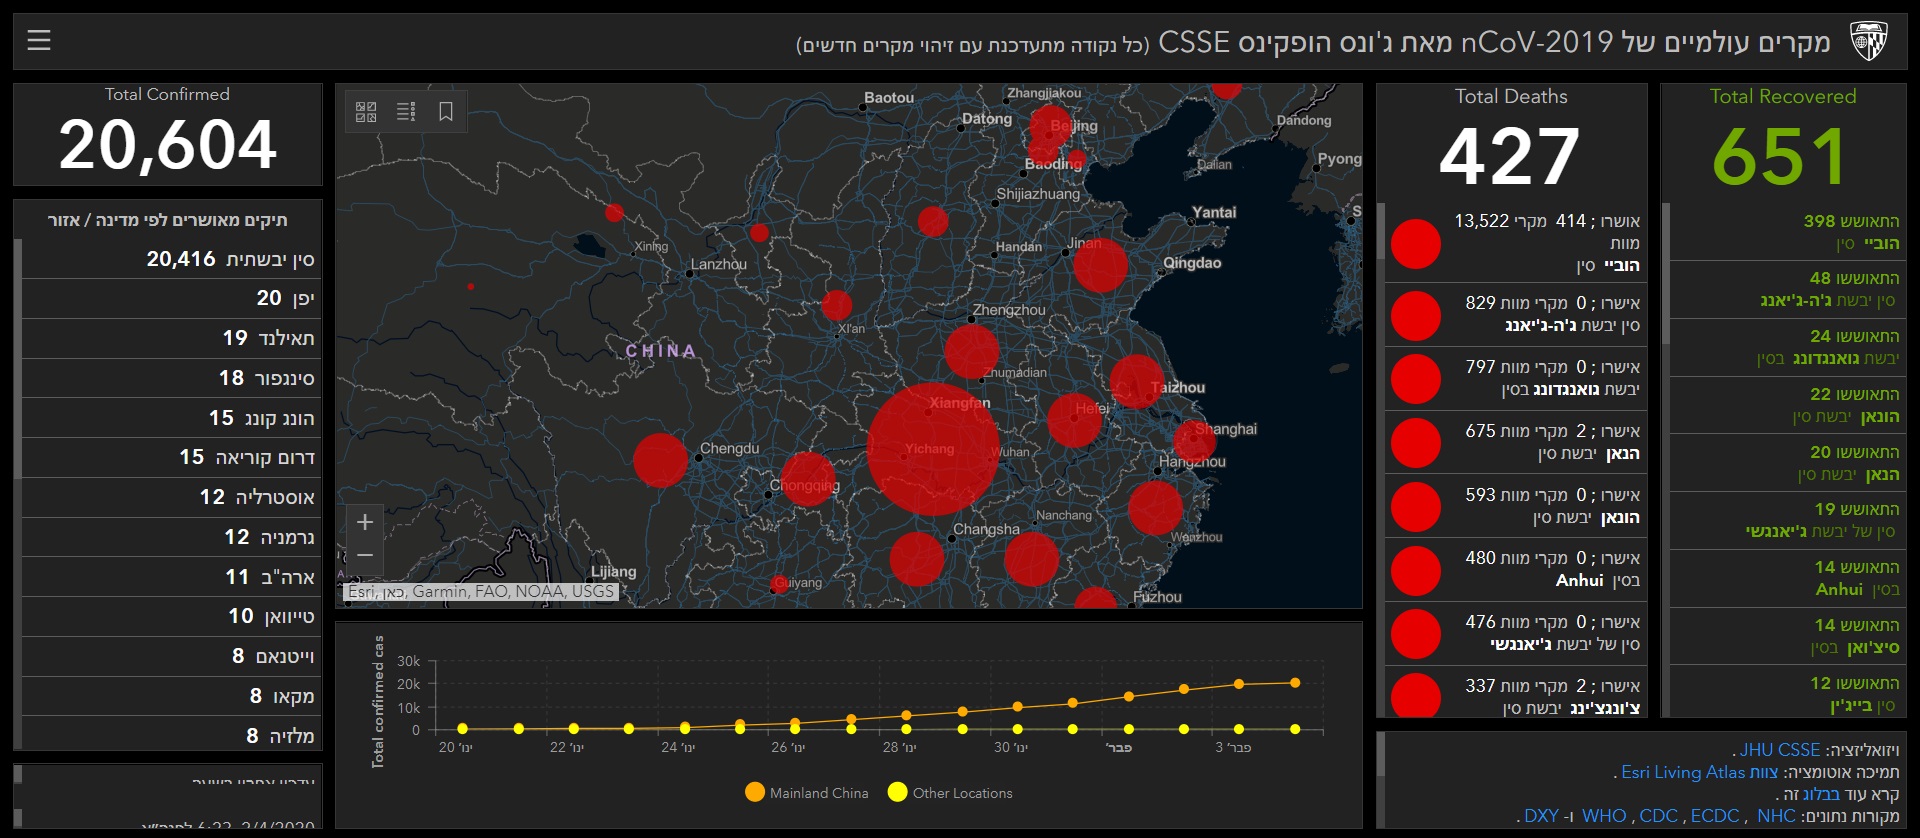Open the map legend list icon

coord(406,111)
